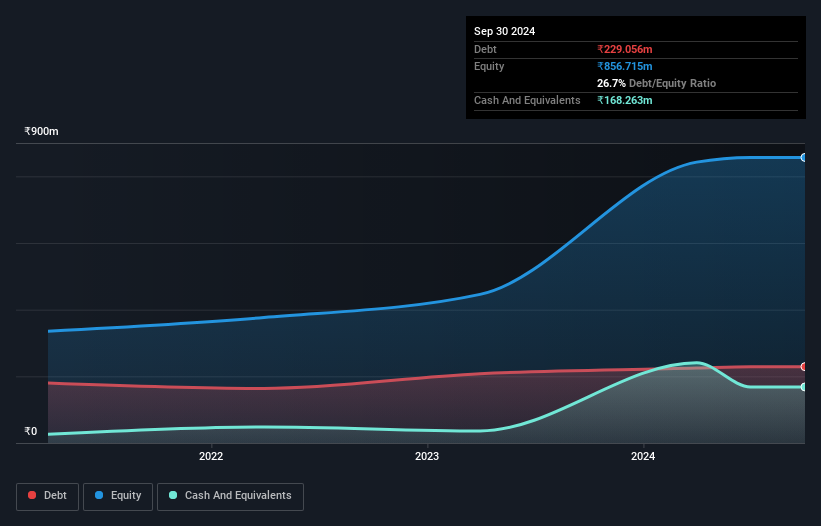Click the tooltip Debt row label
Image resolution: width=821 pixels, height=526 pixels.
pos(485,49)
